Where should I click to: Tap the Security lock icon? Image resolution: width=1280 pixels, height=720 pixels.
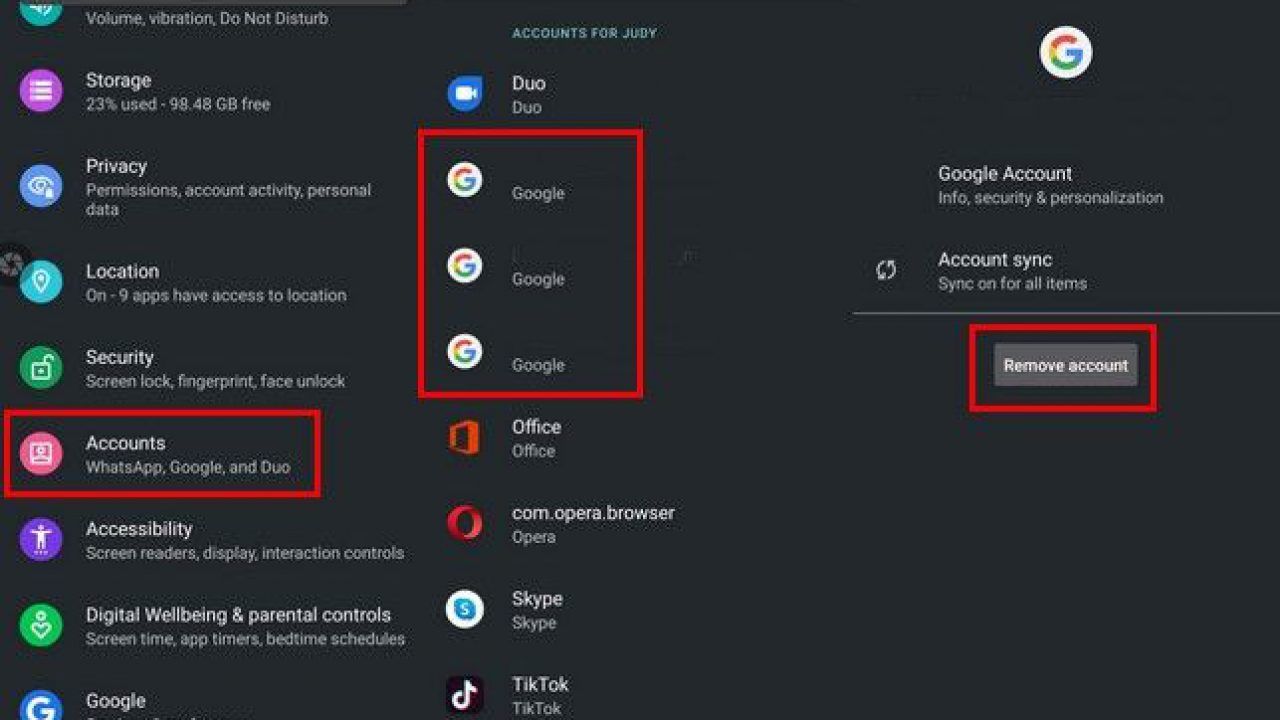tap(41, 368)
